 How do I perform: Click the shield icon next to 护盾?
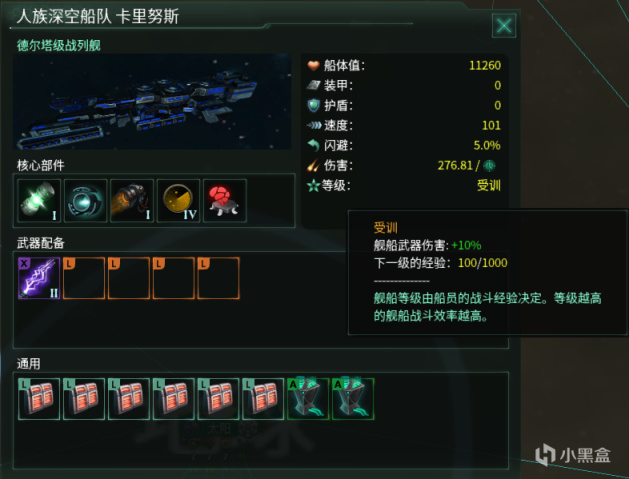313,105
